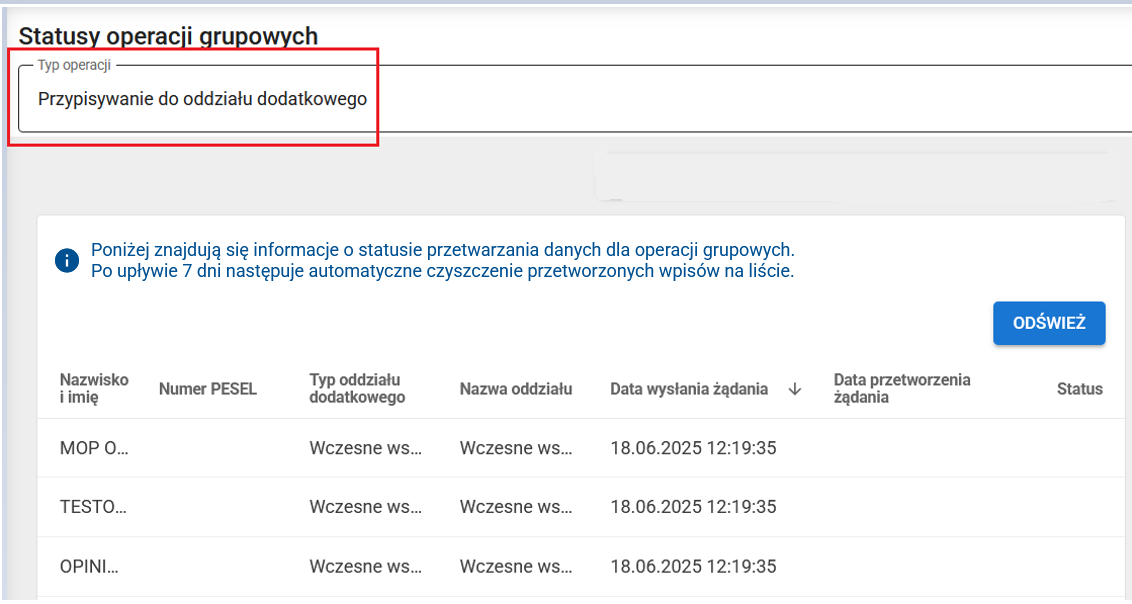Click the ODŚWIEŻ refresh button
This screenshot has width=1132, height=604.
pyautogui.click(x=1048, y=322)
